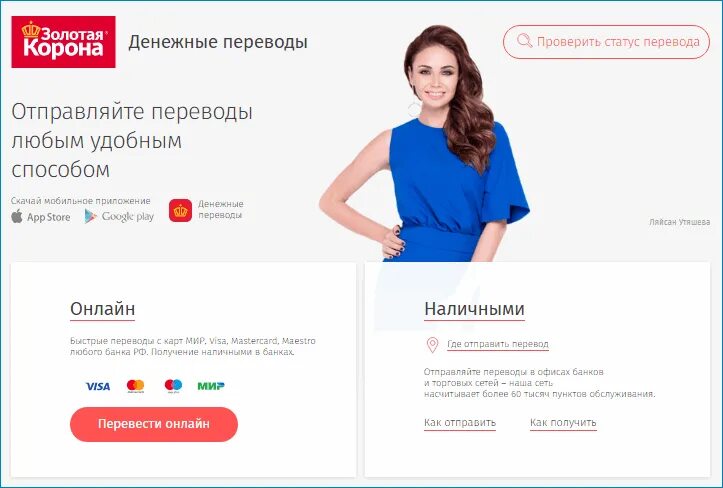The height and width of the screenshot is (488, 723).
Task: Click the Mastercard logo
Action: click(136, 386)
